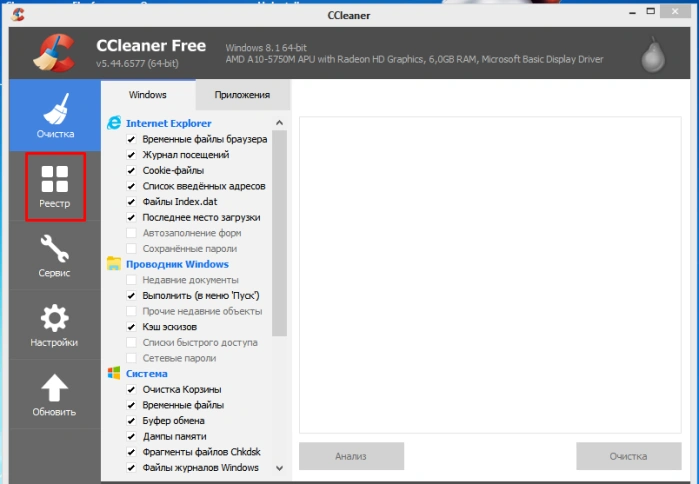Uncheck Файлы Index.dat
Image resolution: width=699 pixels, height=484 pixels.
[131, 201]
